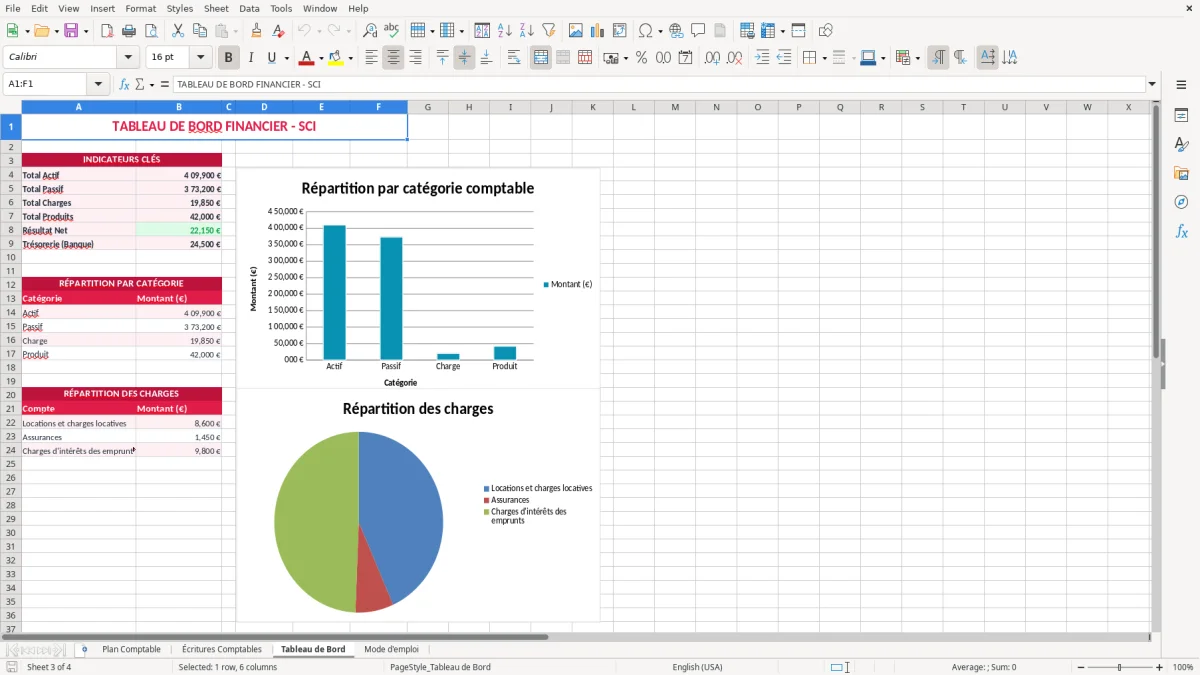Toggle Align Right

coord(415,58)
